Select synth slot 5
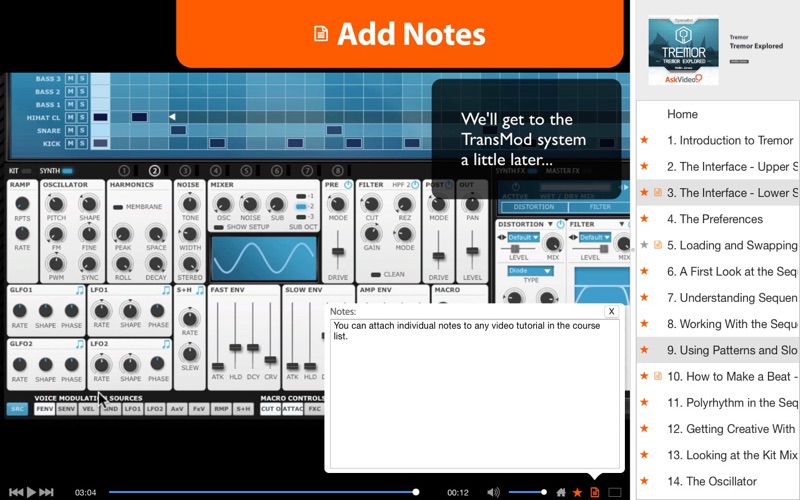 point(246,170)
